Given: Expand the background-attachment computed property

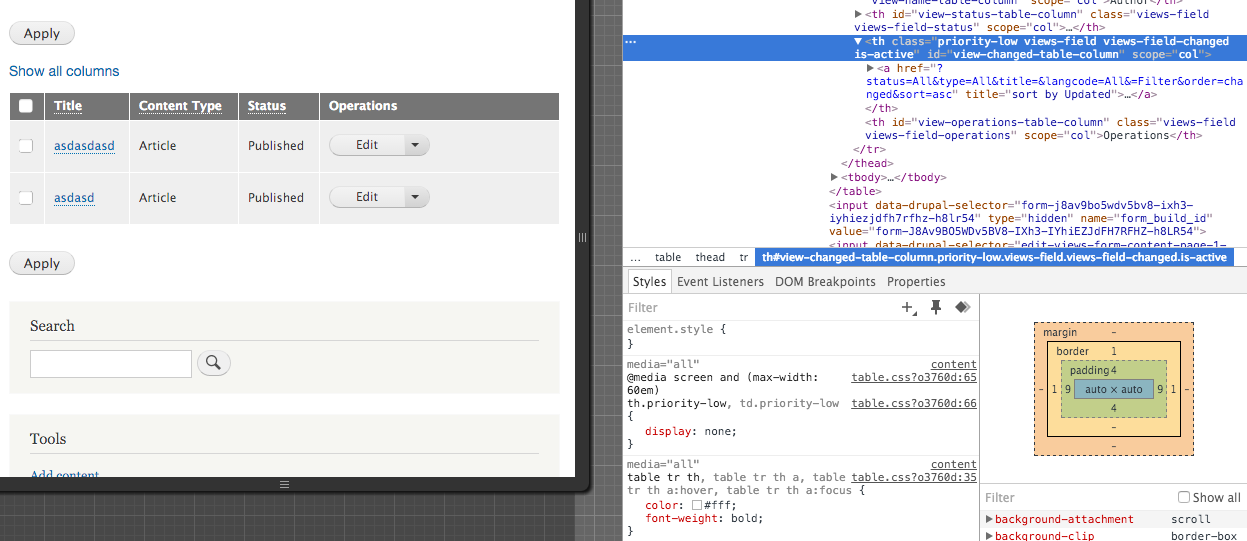Looking at the screenshot, I should [x=989, y=520].
